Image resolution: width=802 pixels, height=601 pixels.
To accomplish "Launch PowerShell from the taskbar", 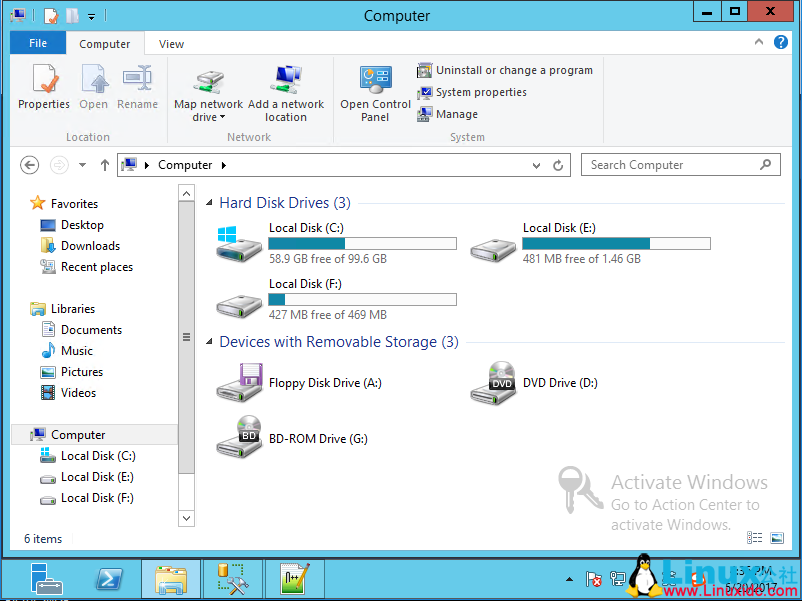I will click(108, 580).
